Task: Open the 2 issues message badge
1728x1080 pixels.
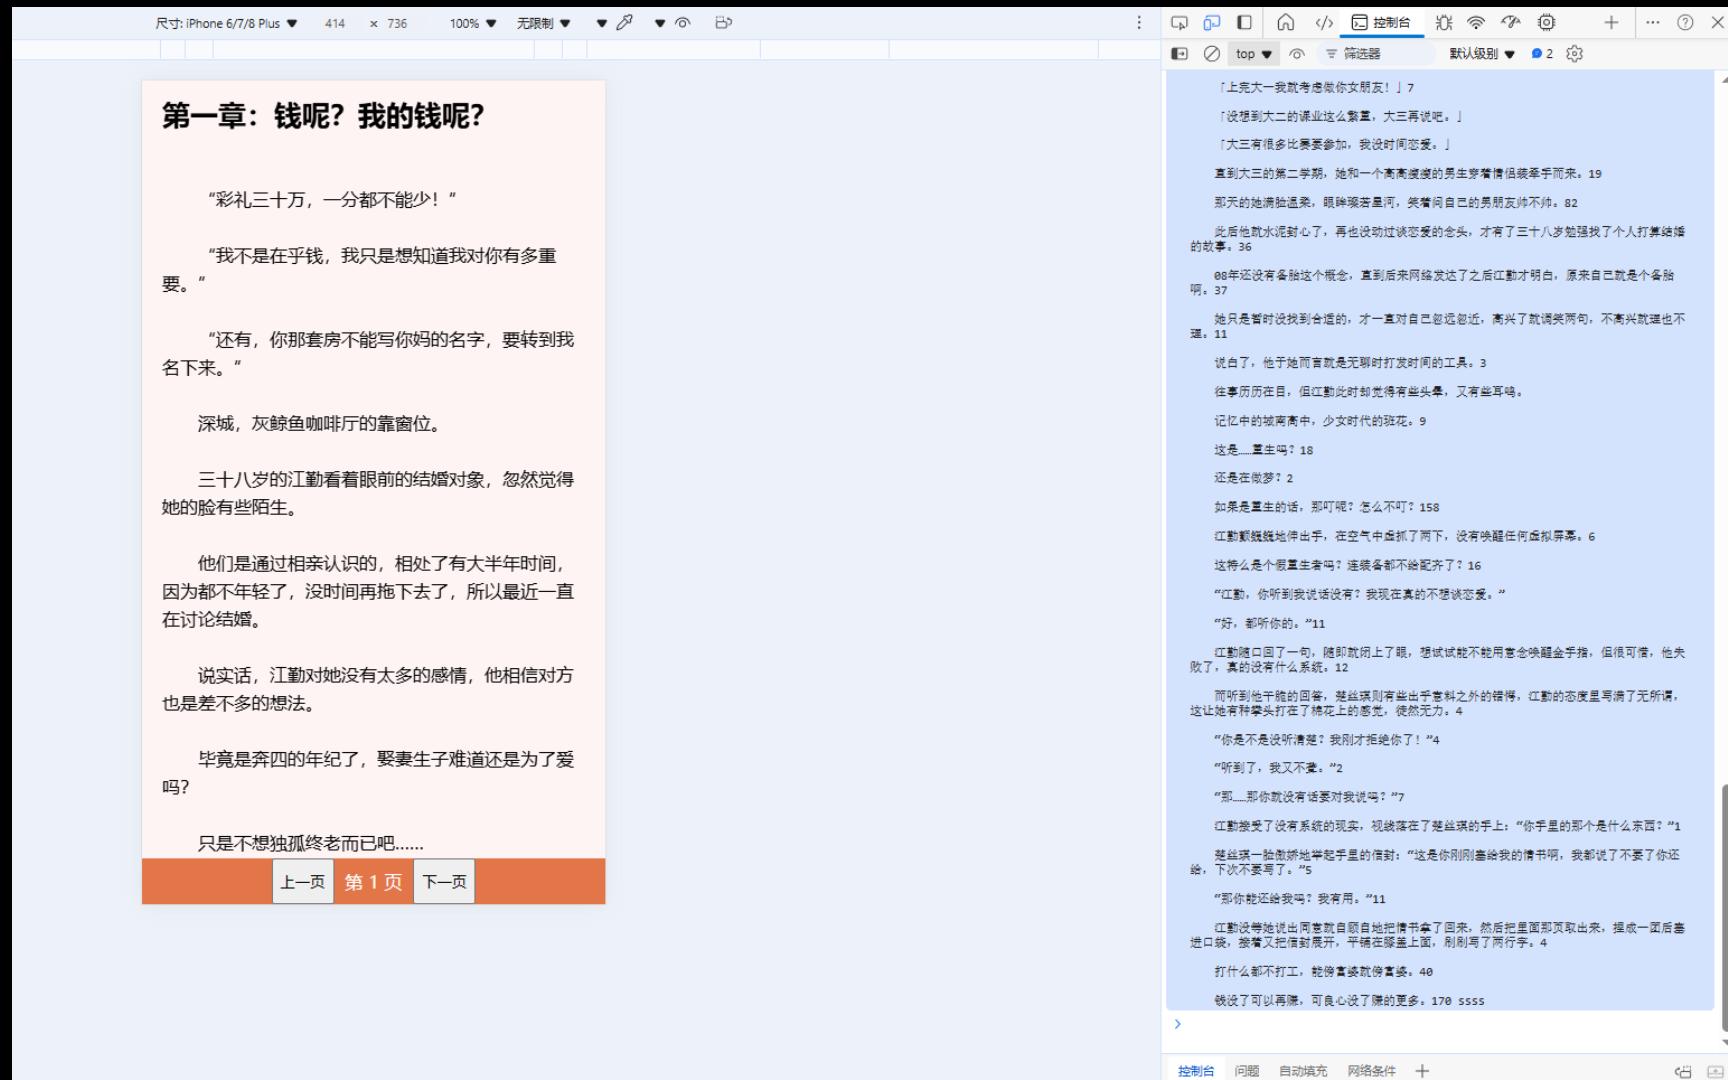Action: (x=1542, y=54)
